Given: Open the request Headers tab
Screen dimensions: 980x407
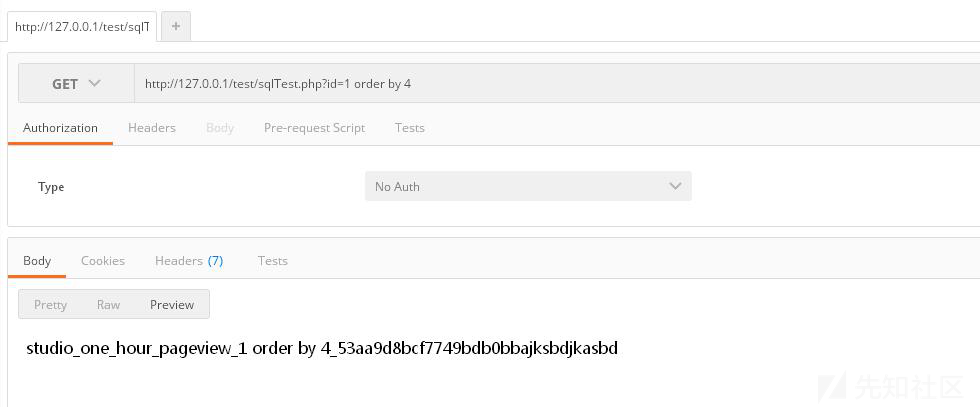Looking at the screenshot, I should (x=152, y=128).
